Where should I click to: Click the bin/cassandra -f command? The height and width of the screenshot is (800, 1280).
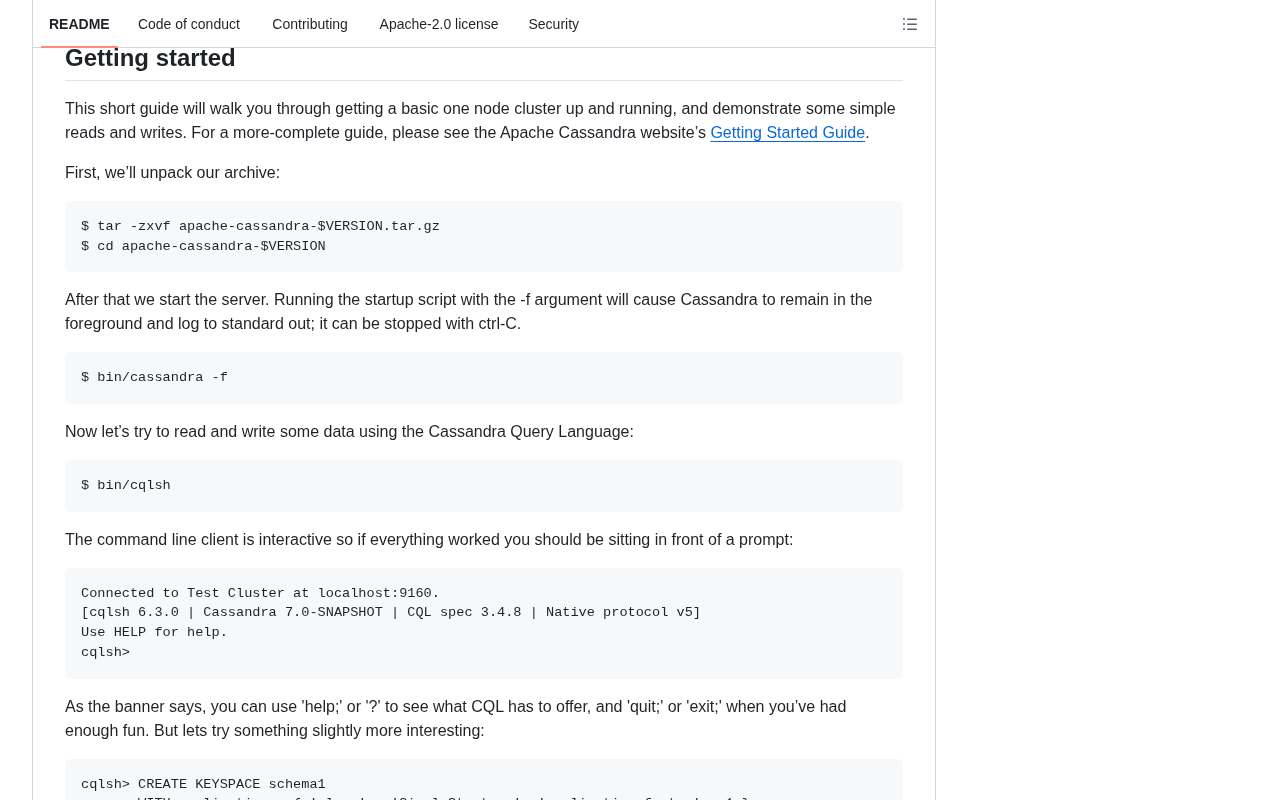154,378
